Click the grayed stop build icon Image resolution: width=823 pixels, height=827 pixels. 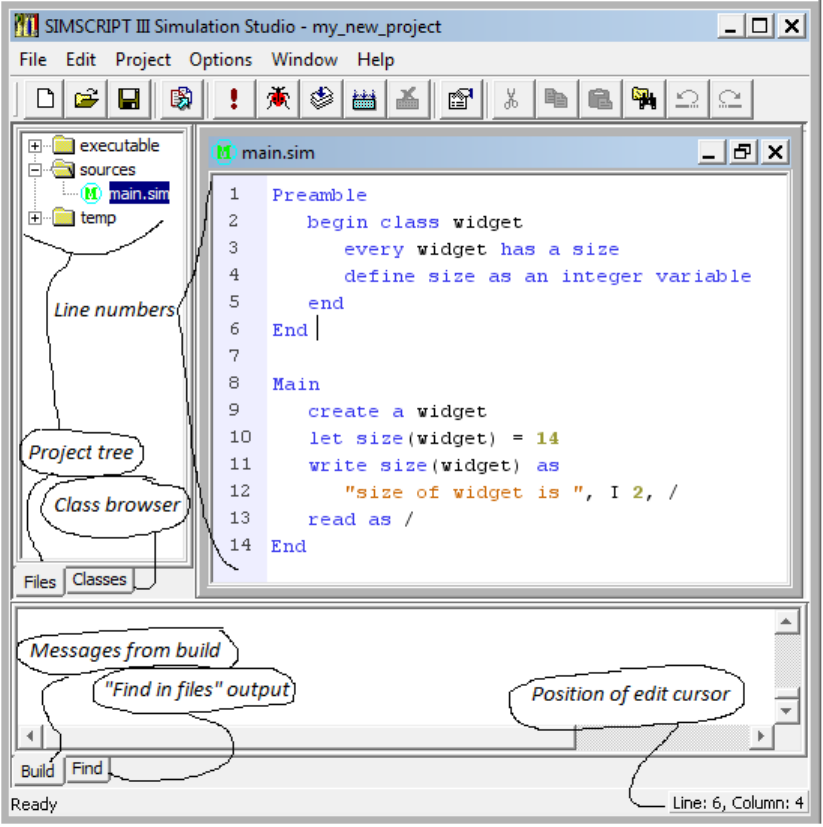[x=408, y=99]
